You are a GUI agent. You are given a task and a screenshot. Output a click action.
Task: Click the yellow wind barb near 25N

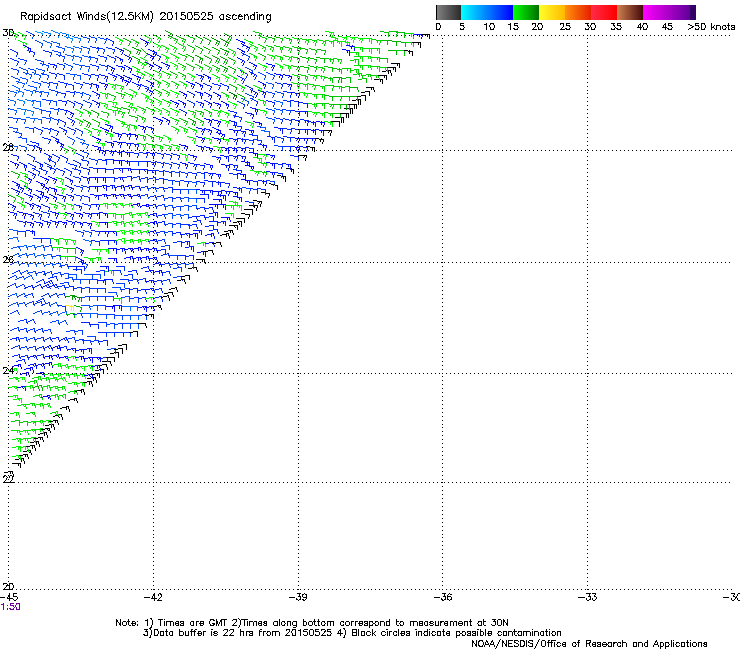point(71,308)
